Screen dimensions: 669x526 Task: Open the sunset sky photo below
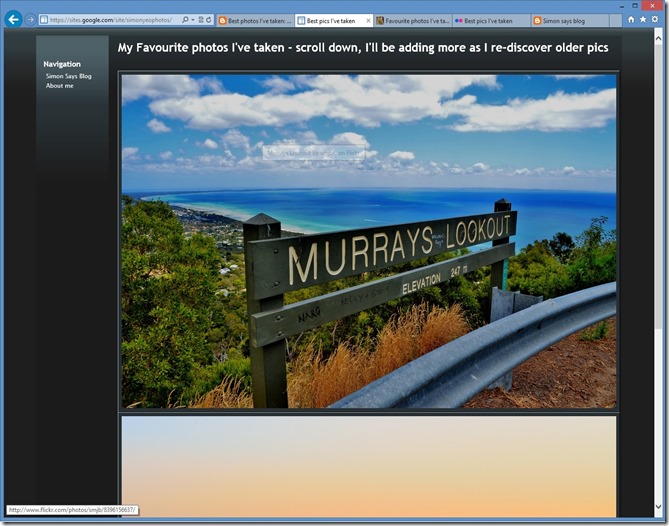point(369,467)
